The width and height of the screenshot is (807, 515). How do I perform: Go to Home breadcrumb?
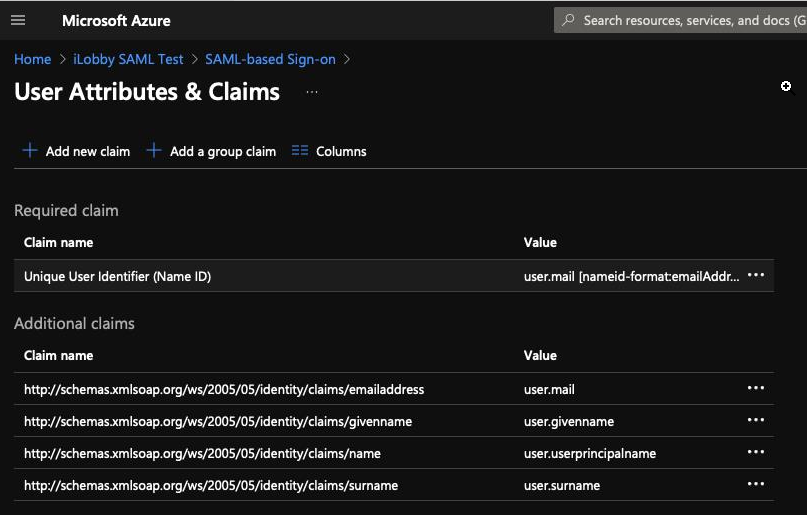(x=32, y=59)
